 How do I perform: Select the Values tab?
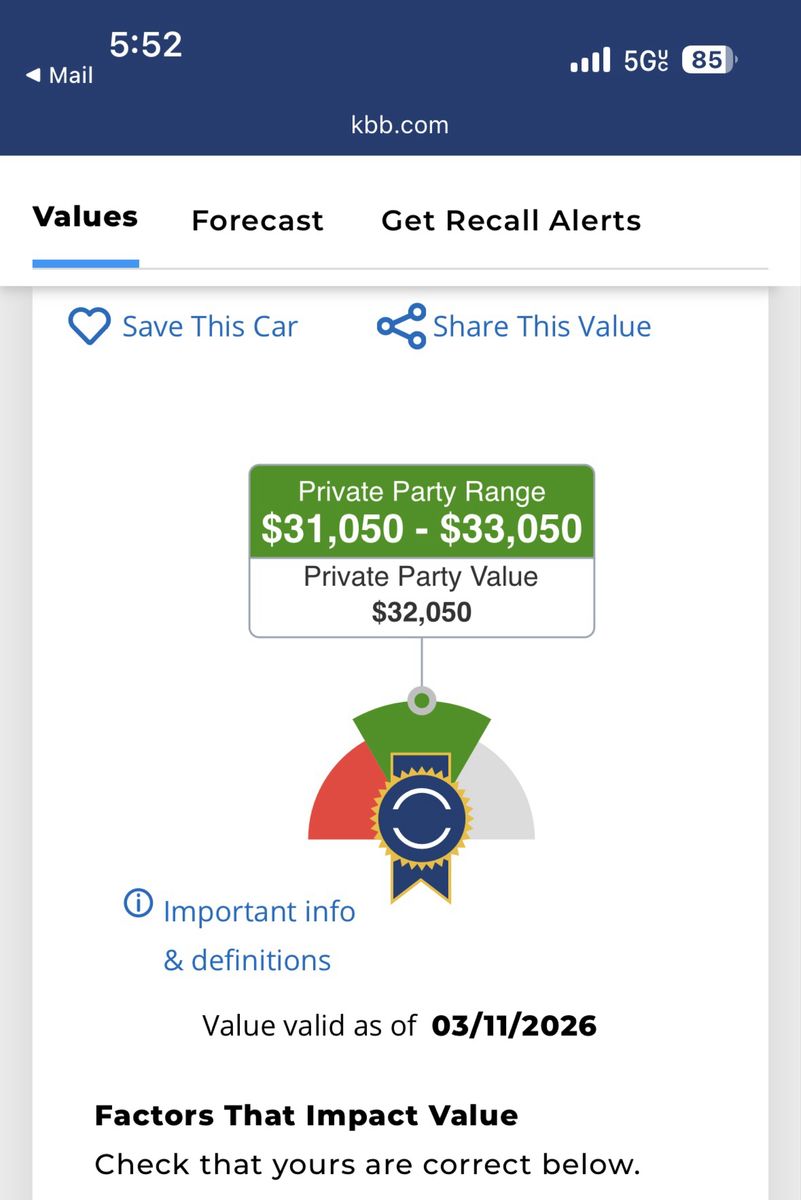tap(85, 218)
